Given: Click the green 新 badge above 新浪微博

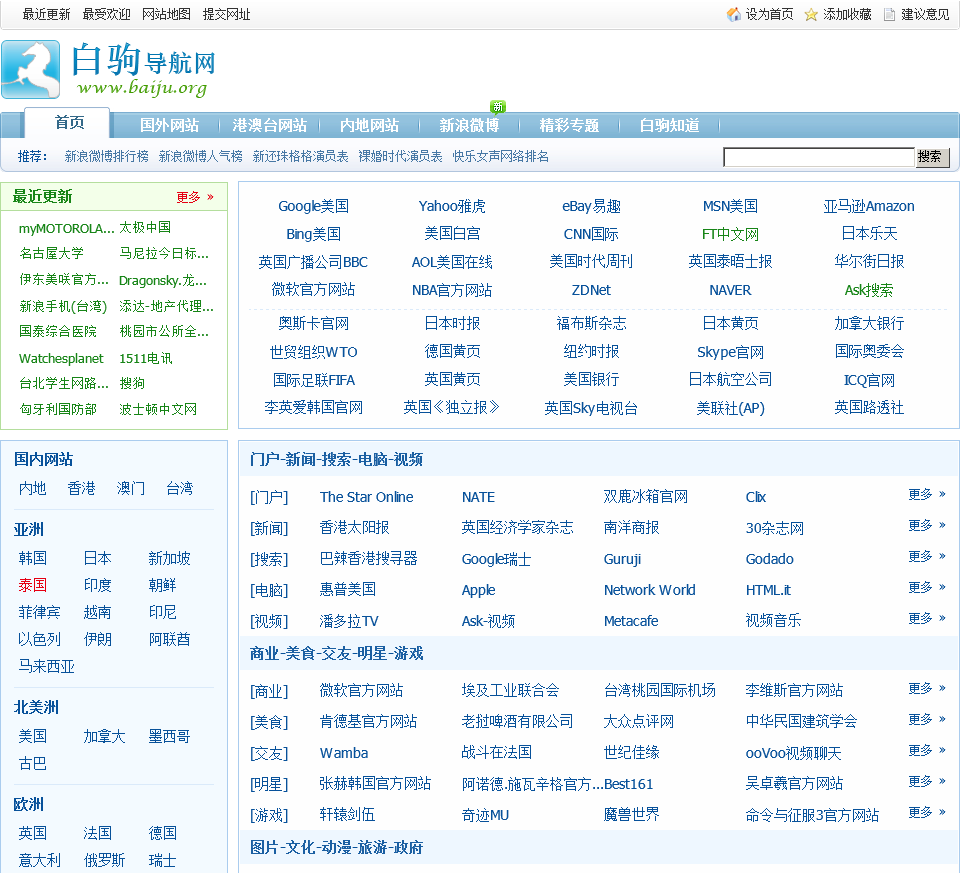Looking at the screenshot, I should (497, 107).
